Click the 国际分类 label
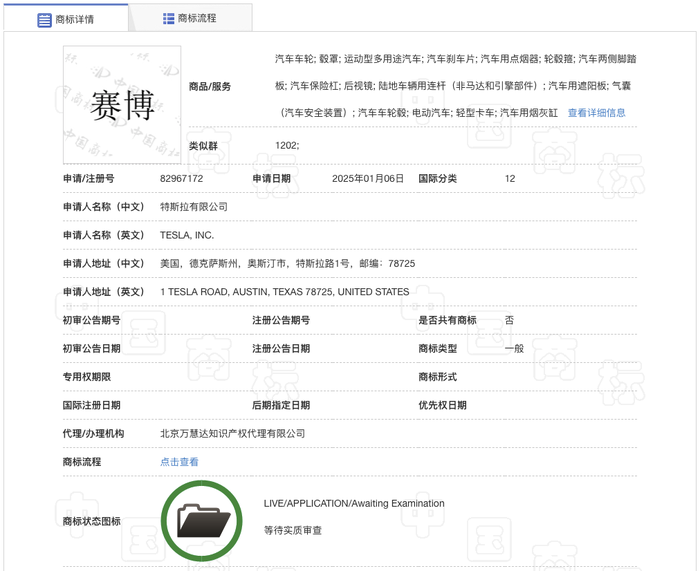 [438, 179]
